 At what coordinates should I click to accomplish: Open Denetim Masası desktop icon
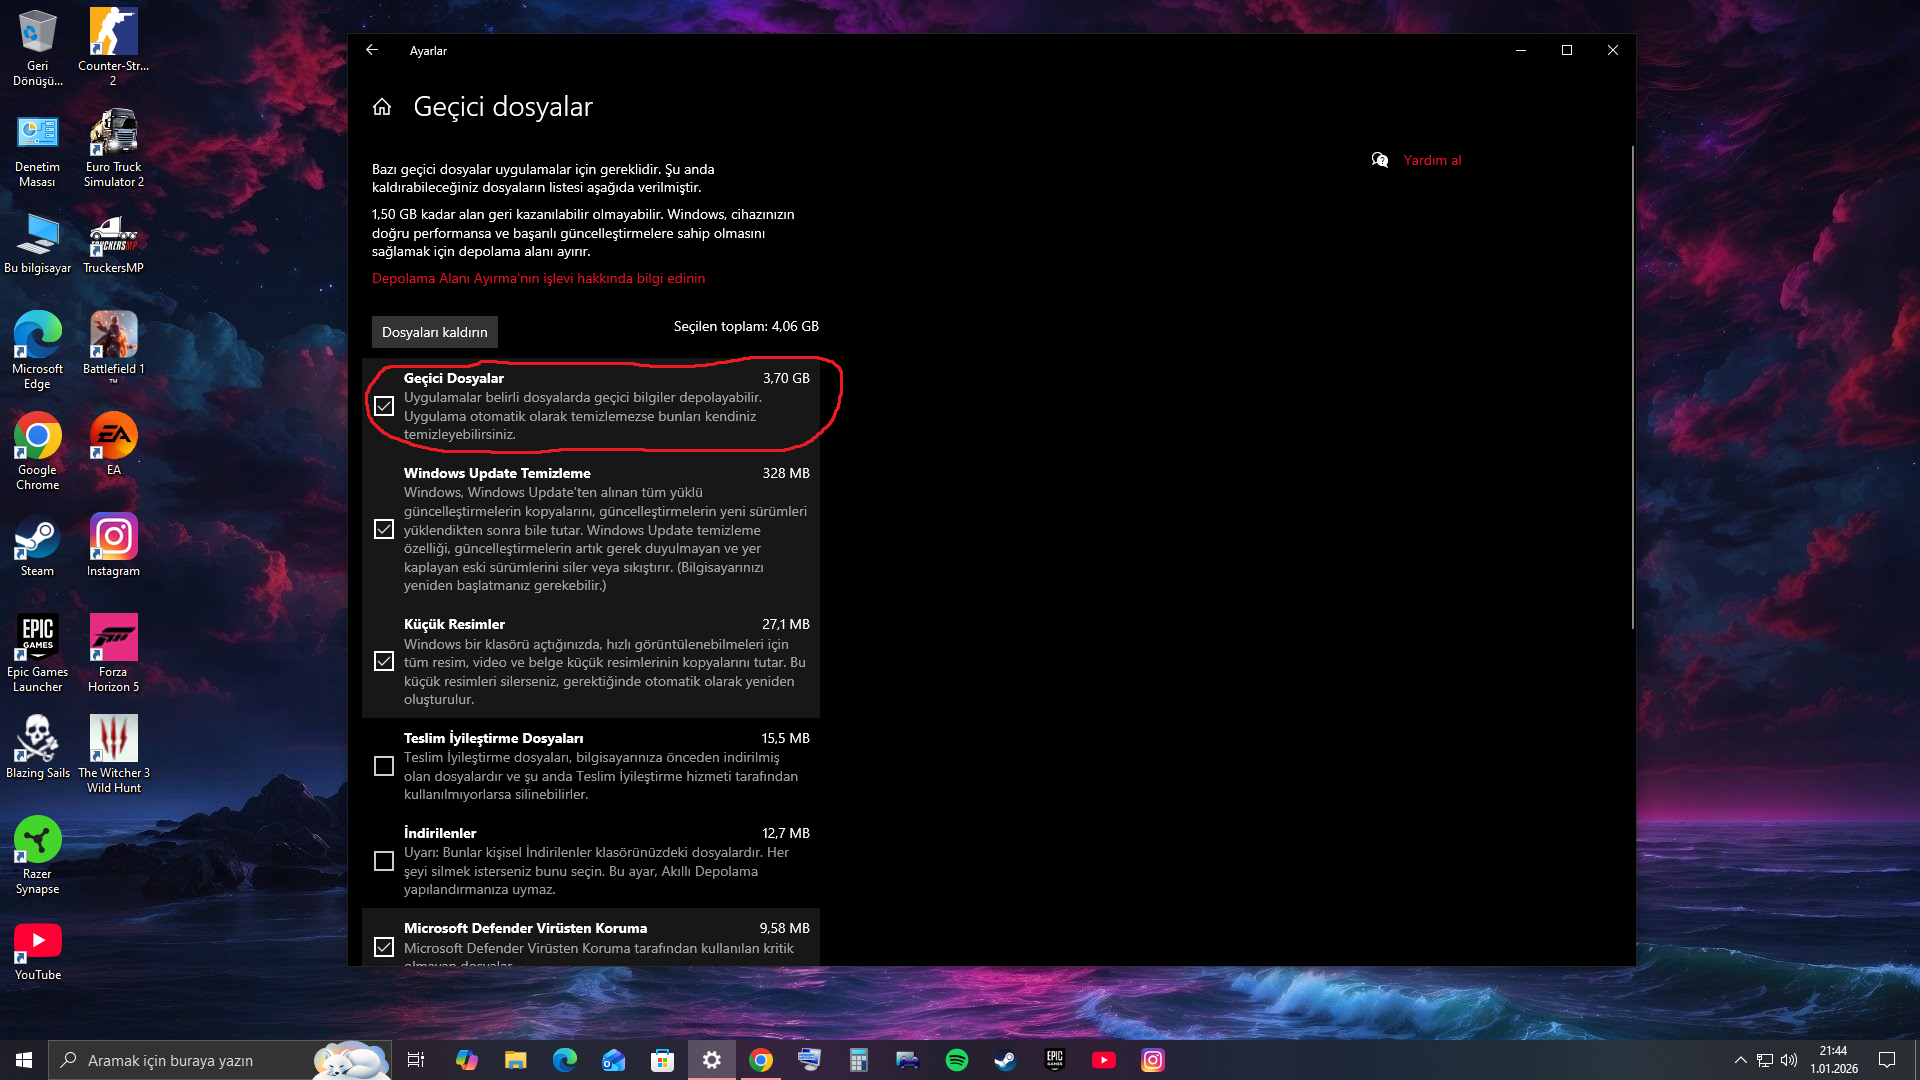click(37, 149)
